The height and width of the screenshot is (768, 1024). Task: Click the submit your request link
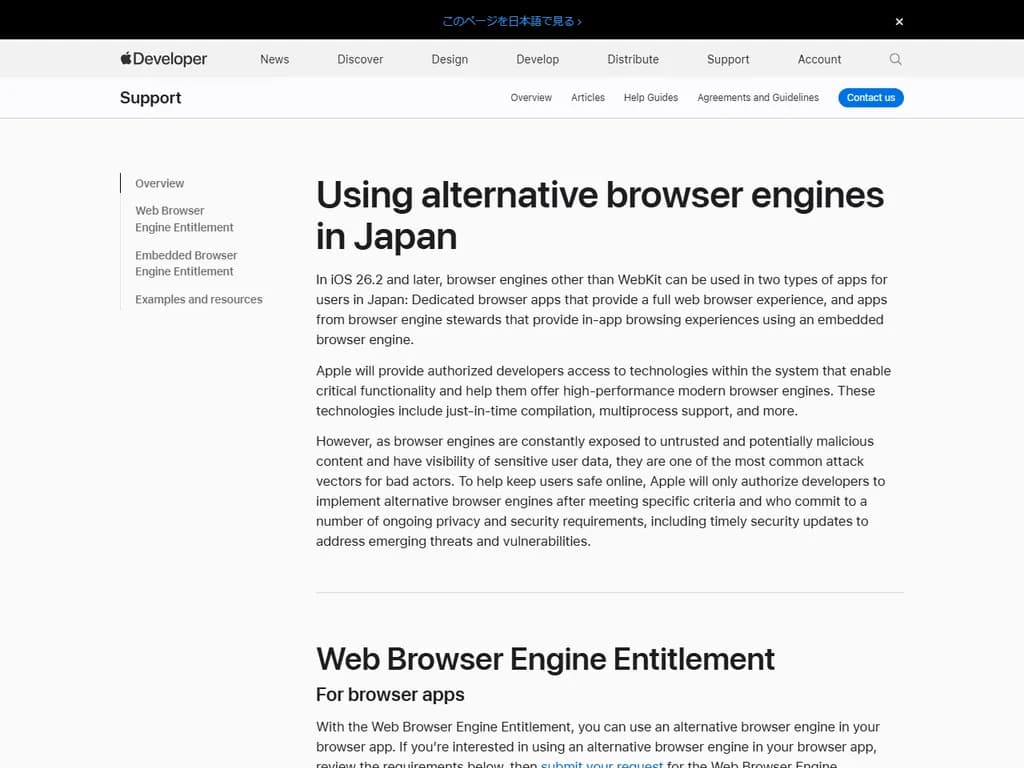601,764
